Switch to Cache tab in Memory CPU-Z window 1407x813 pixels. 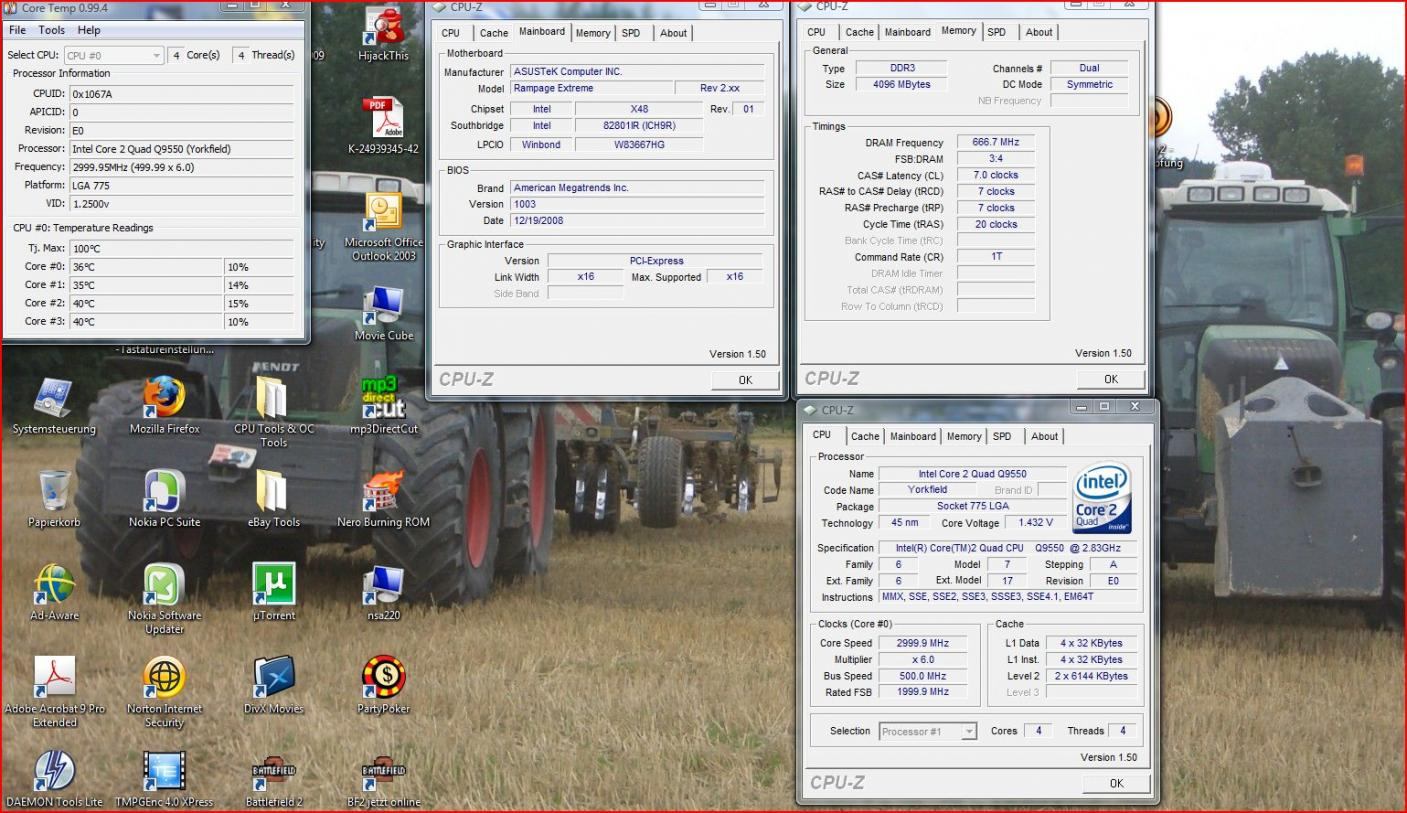[859, 32]
